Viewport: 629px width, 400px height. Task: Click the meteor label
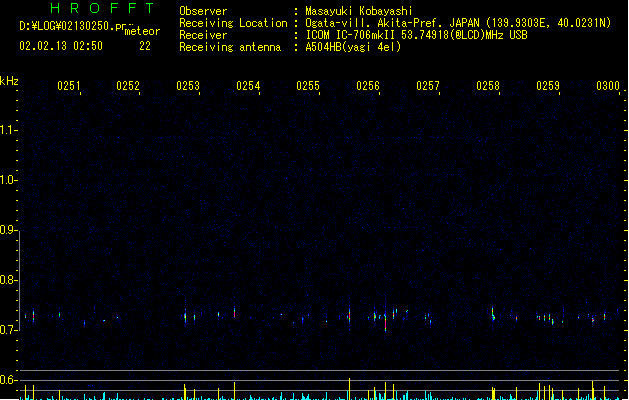point(142,31)
